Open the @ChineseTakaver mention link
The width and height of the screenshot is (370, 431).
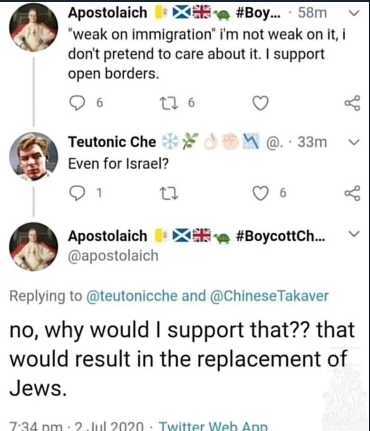269,296
